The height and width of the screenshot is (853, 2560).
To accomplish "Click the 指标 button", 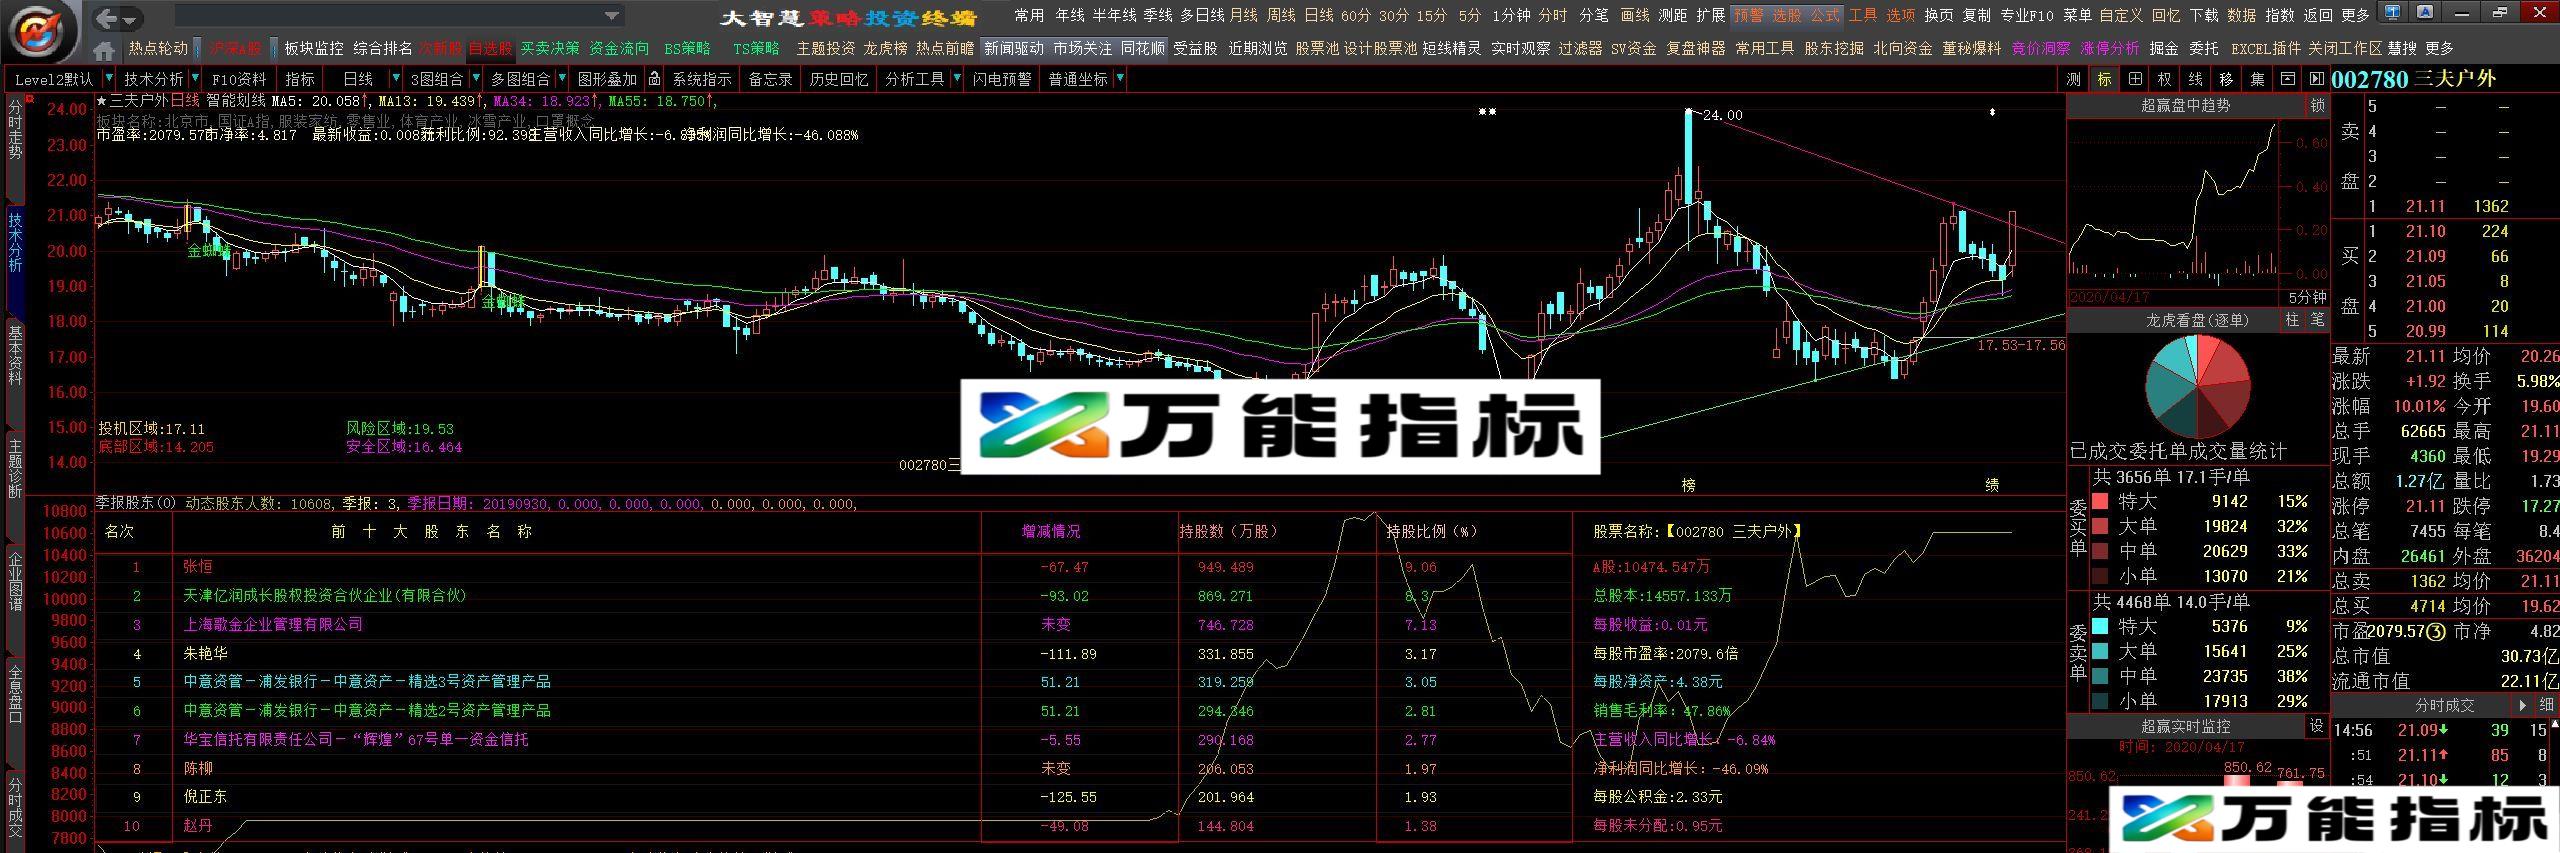I will (x=300, y=79).
